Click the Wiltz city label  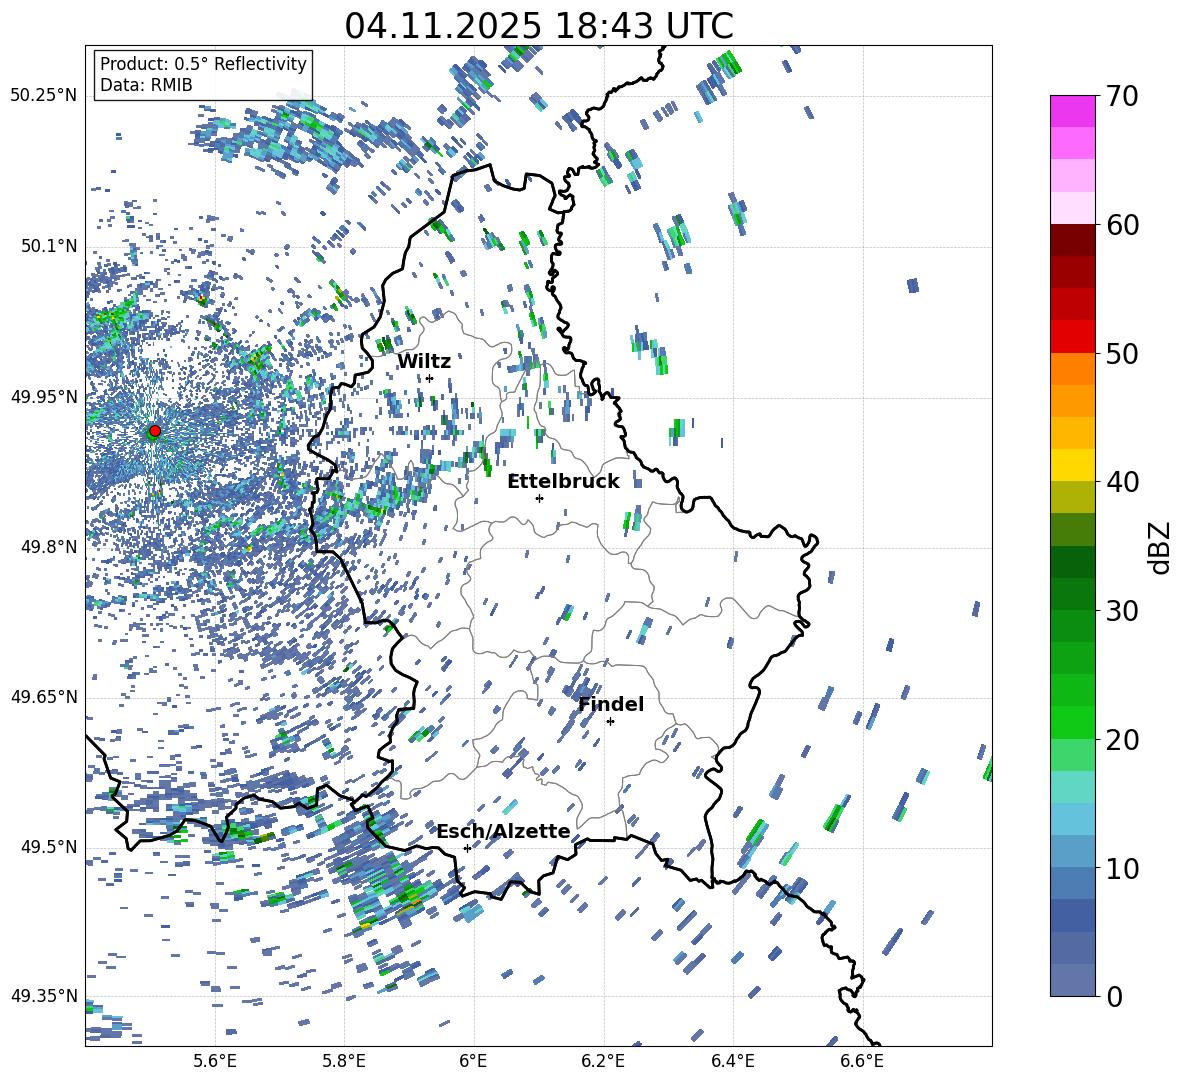424,362
